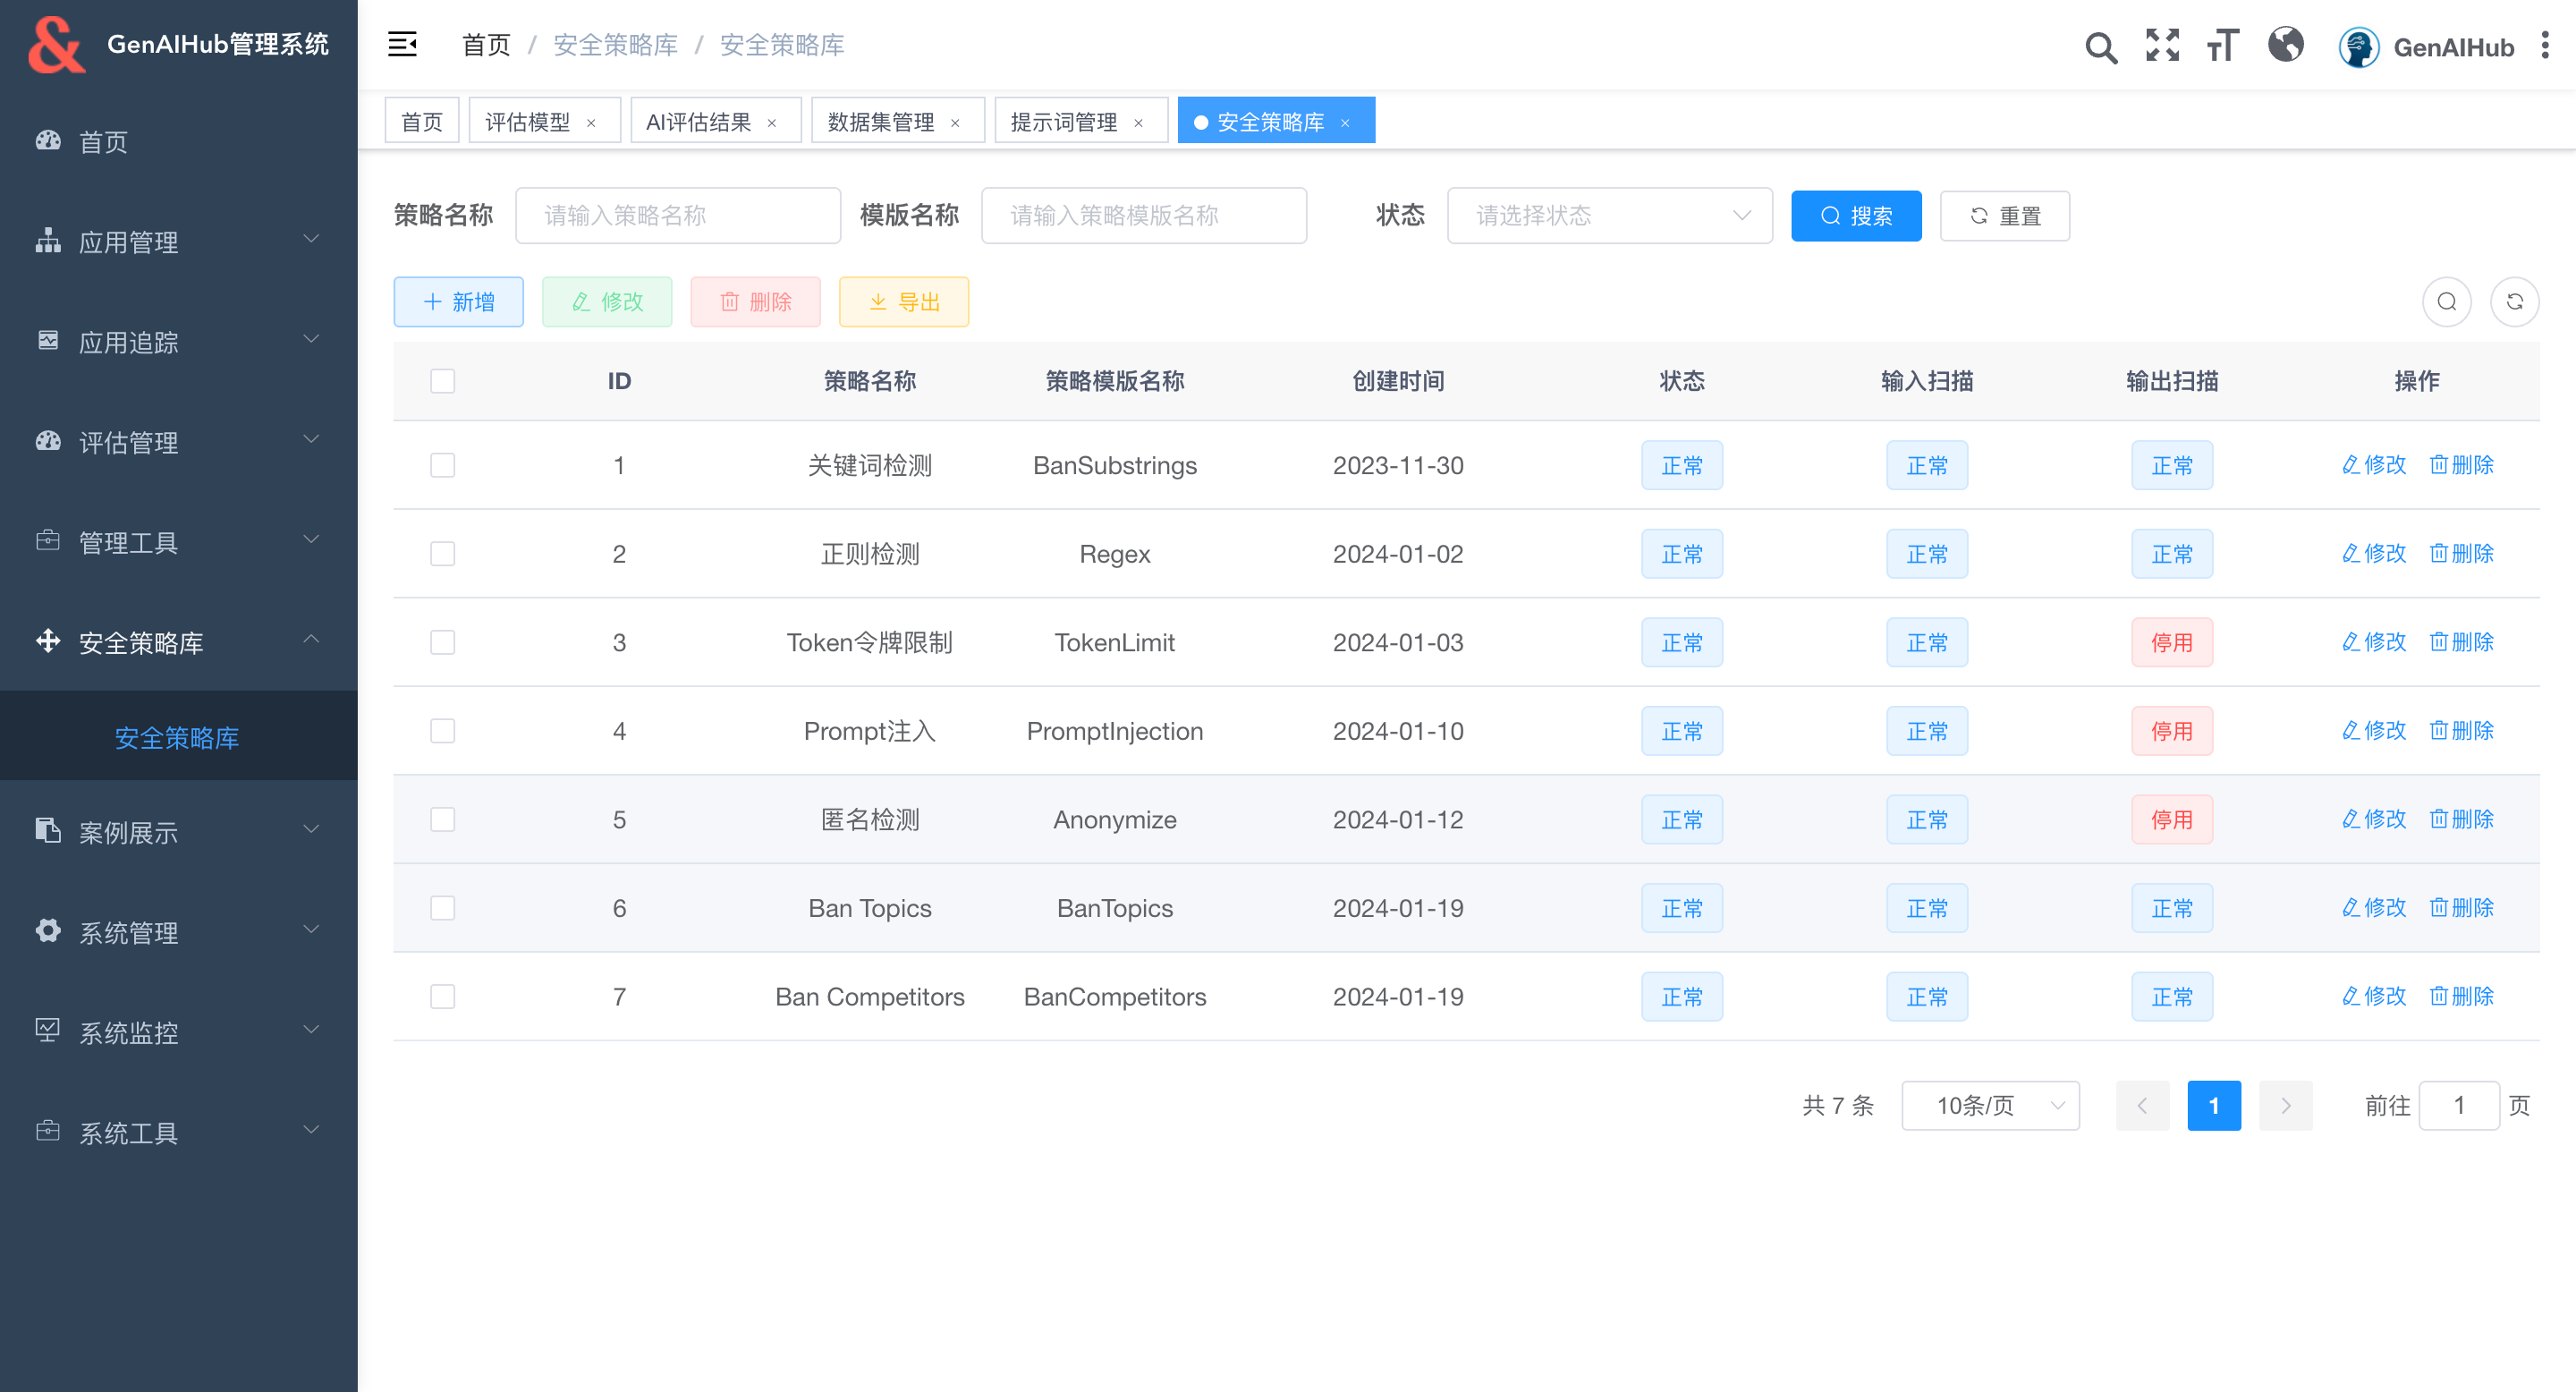Toggle fullscreen with the expand icon

2162,45
